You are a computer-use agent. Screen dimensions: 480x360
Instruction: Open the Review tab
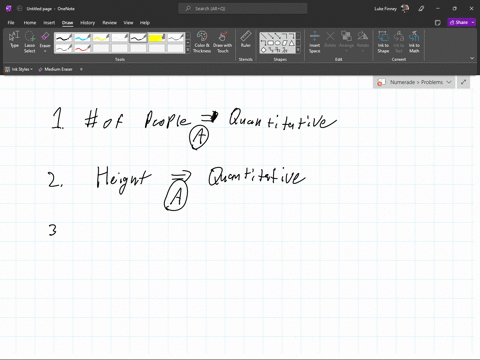[109, 23]
